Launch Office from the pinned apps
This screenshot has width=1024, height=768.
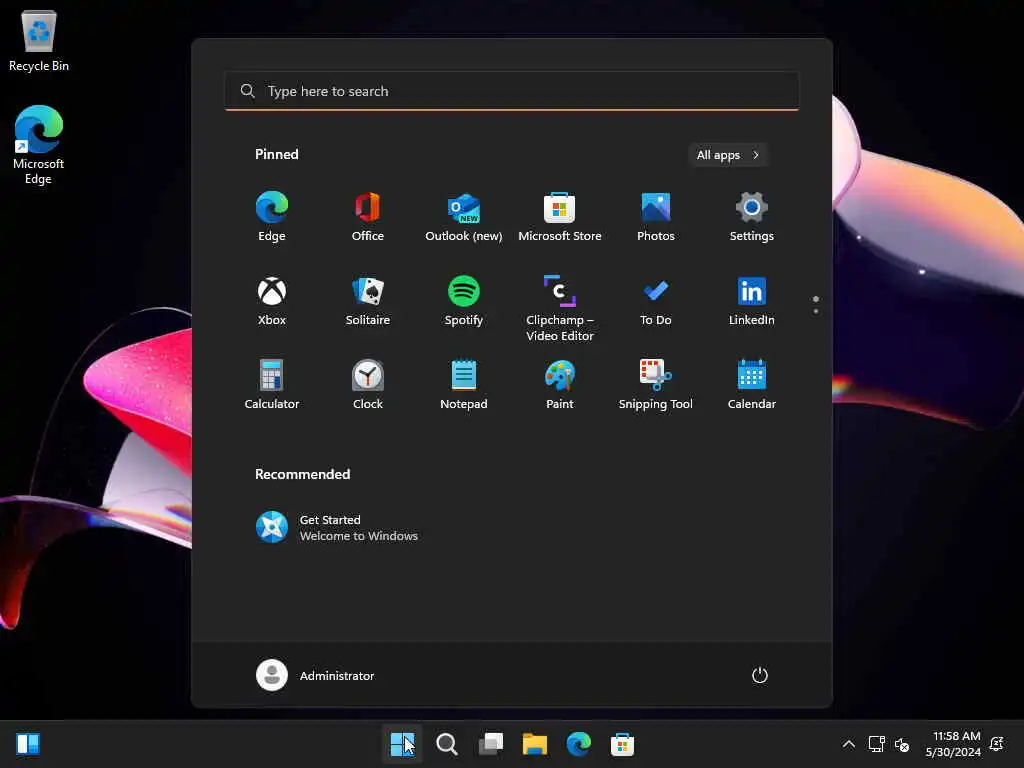368,217
